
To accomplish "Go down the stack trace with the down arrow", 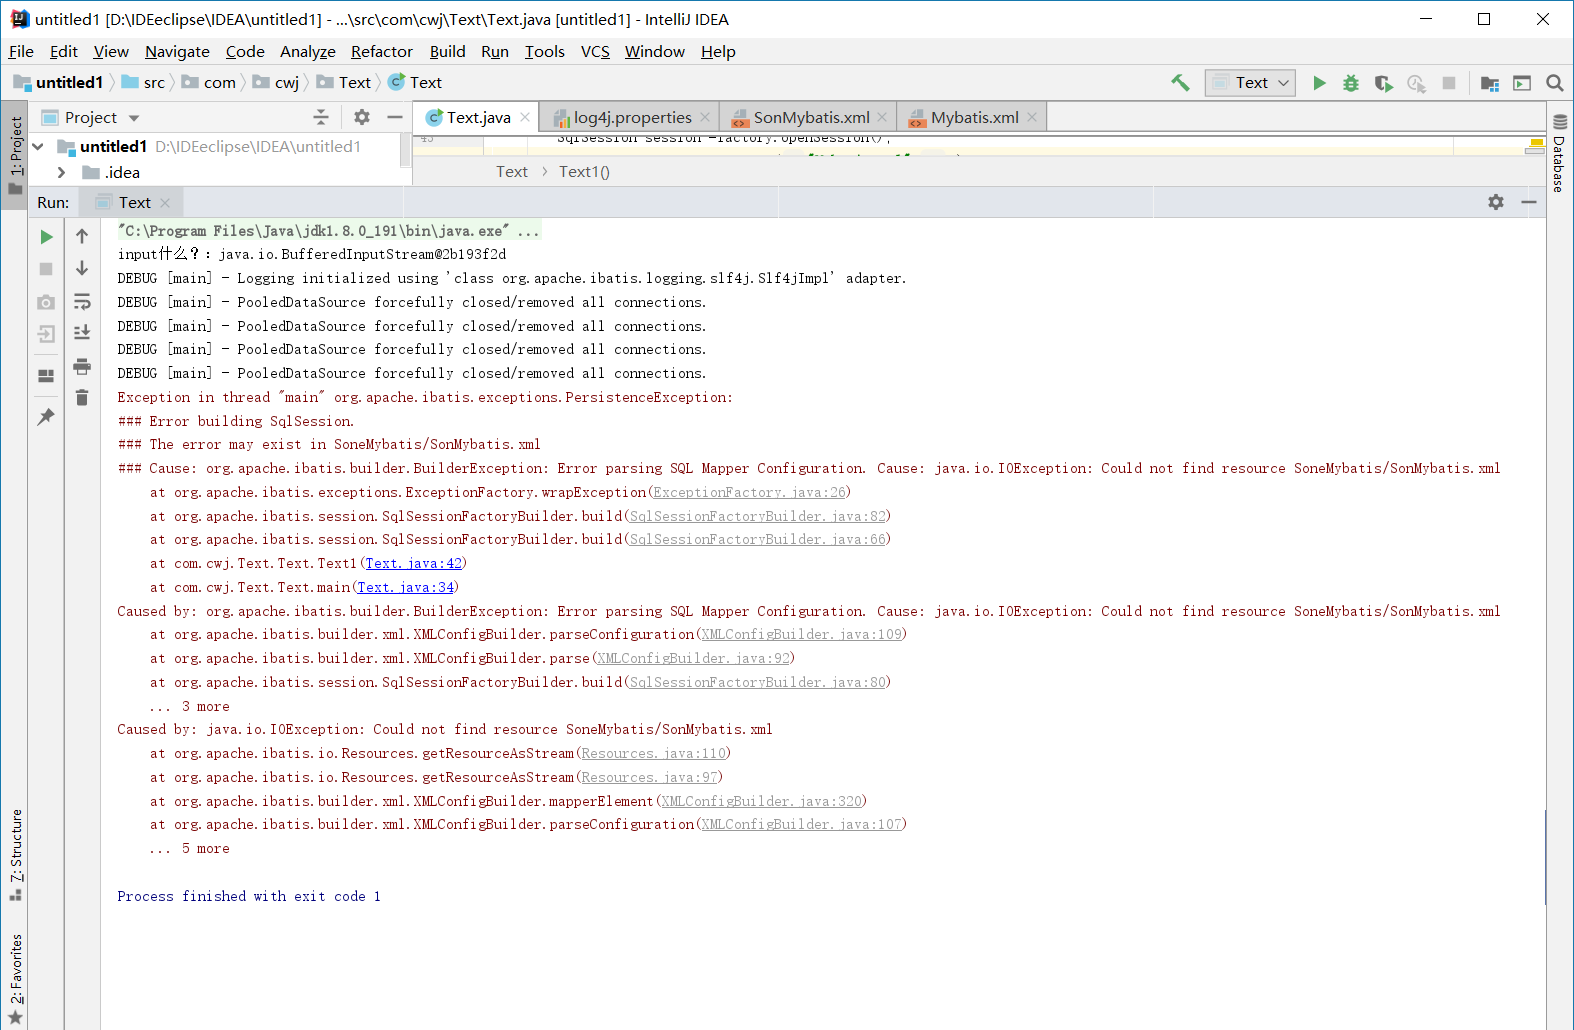I will coord(82,269).
